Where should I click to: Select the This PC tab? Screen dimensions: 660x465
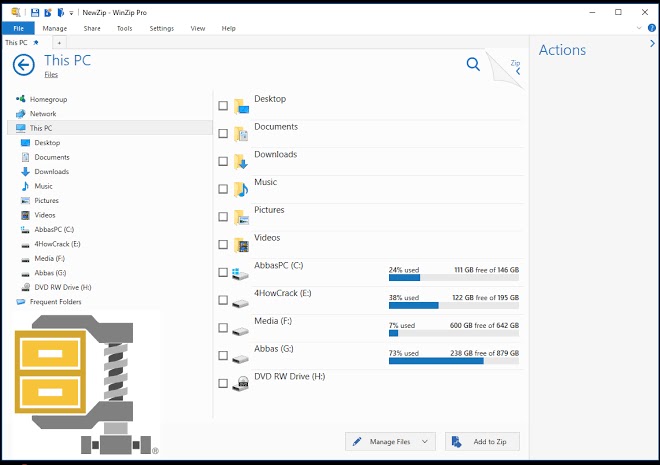coord(22,43)
